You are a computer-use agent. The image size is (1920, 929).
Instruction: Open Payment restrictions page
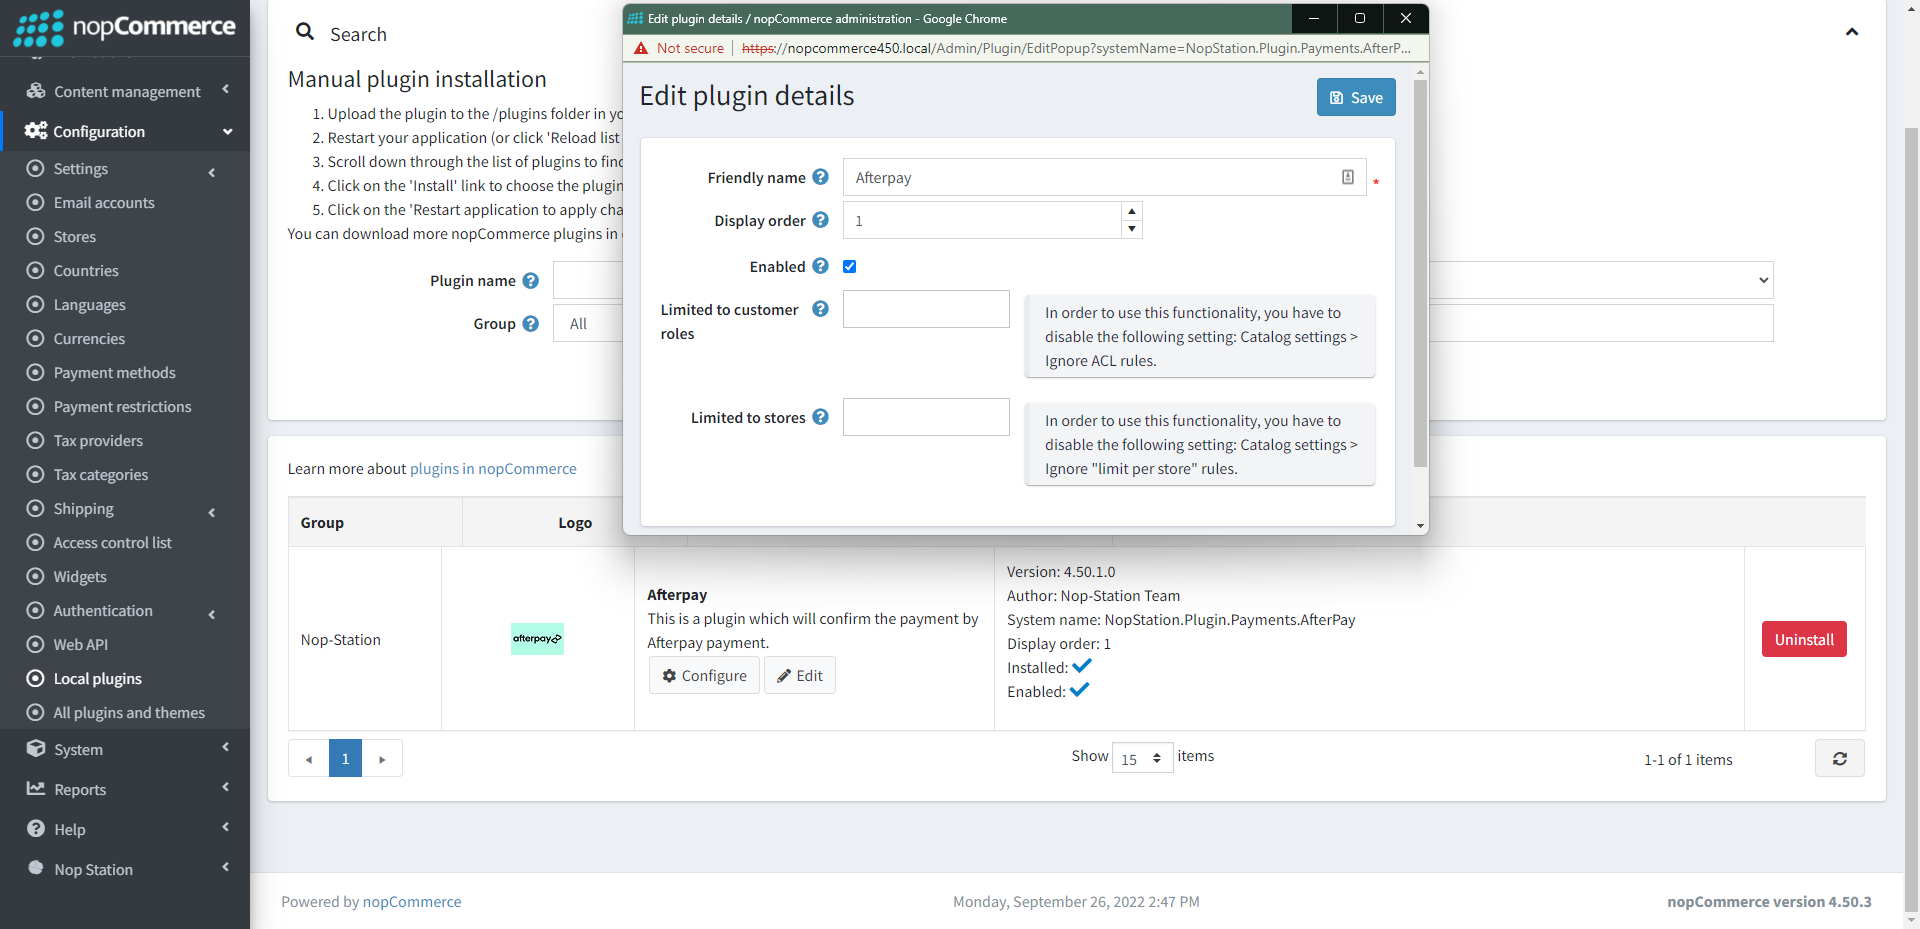click(122, 407)
